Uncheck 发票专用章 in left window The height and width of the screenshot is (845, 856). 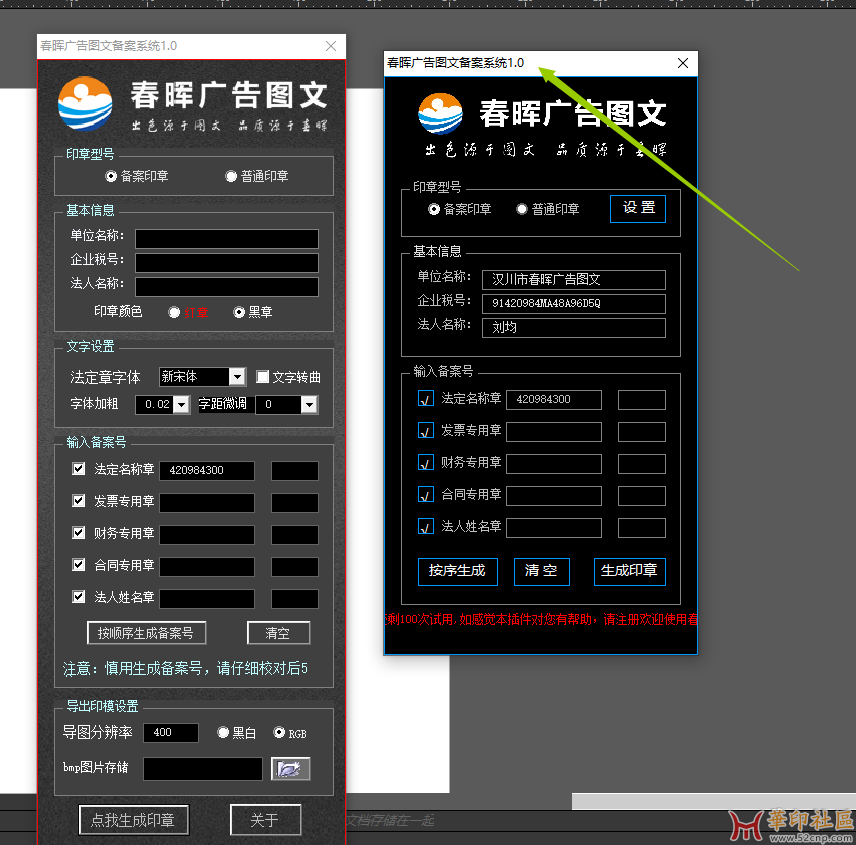tap(79, 501)
